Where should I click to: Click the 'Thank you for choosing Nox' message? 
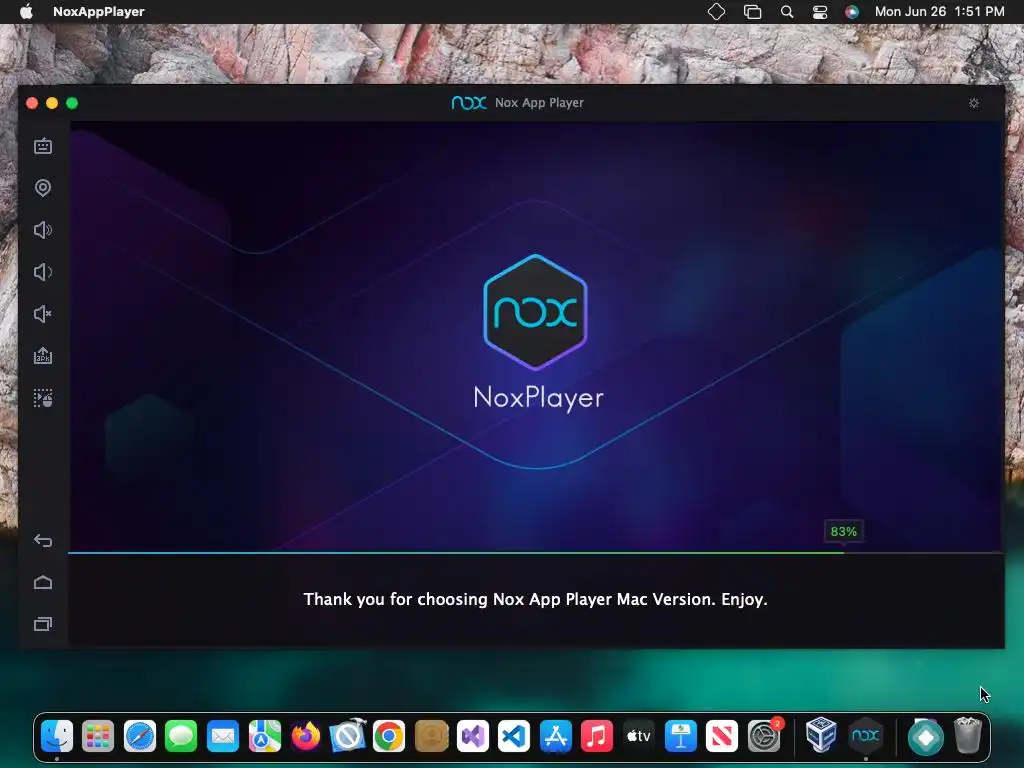click(536, 600)
